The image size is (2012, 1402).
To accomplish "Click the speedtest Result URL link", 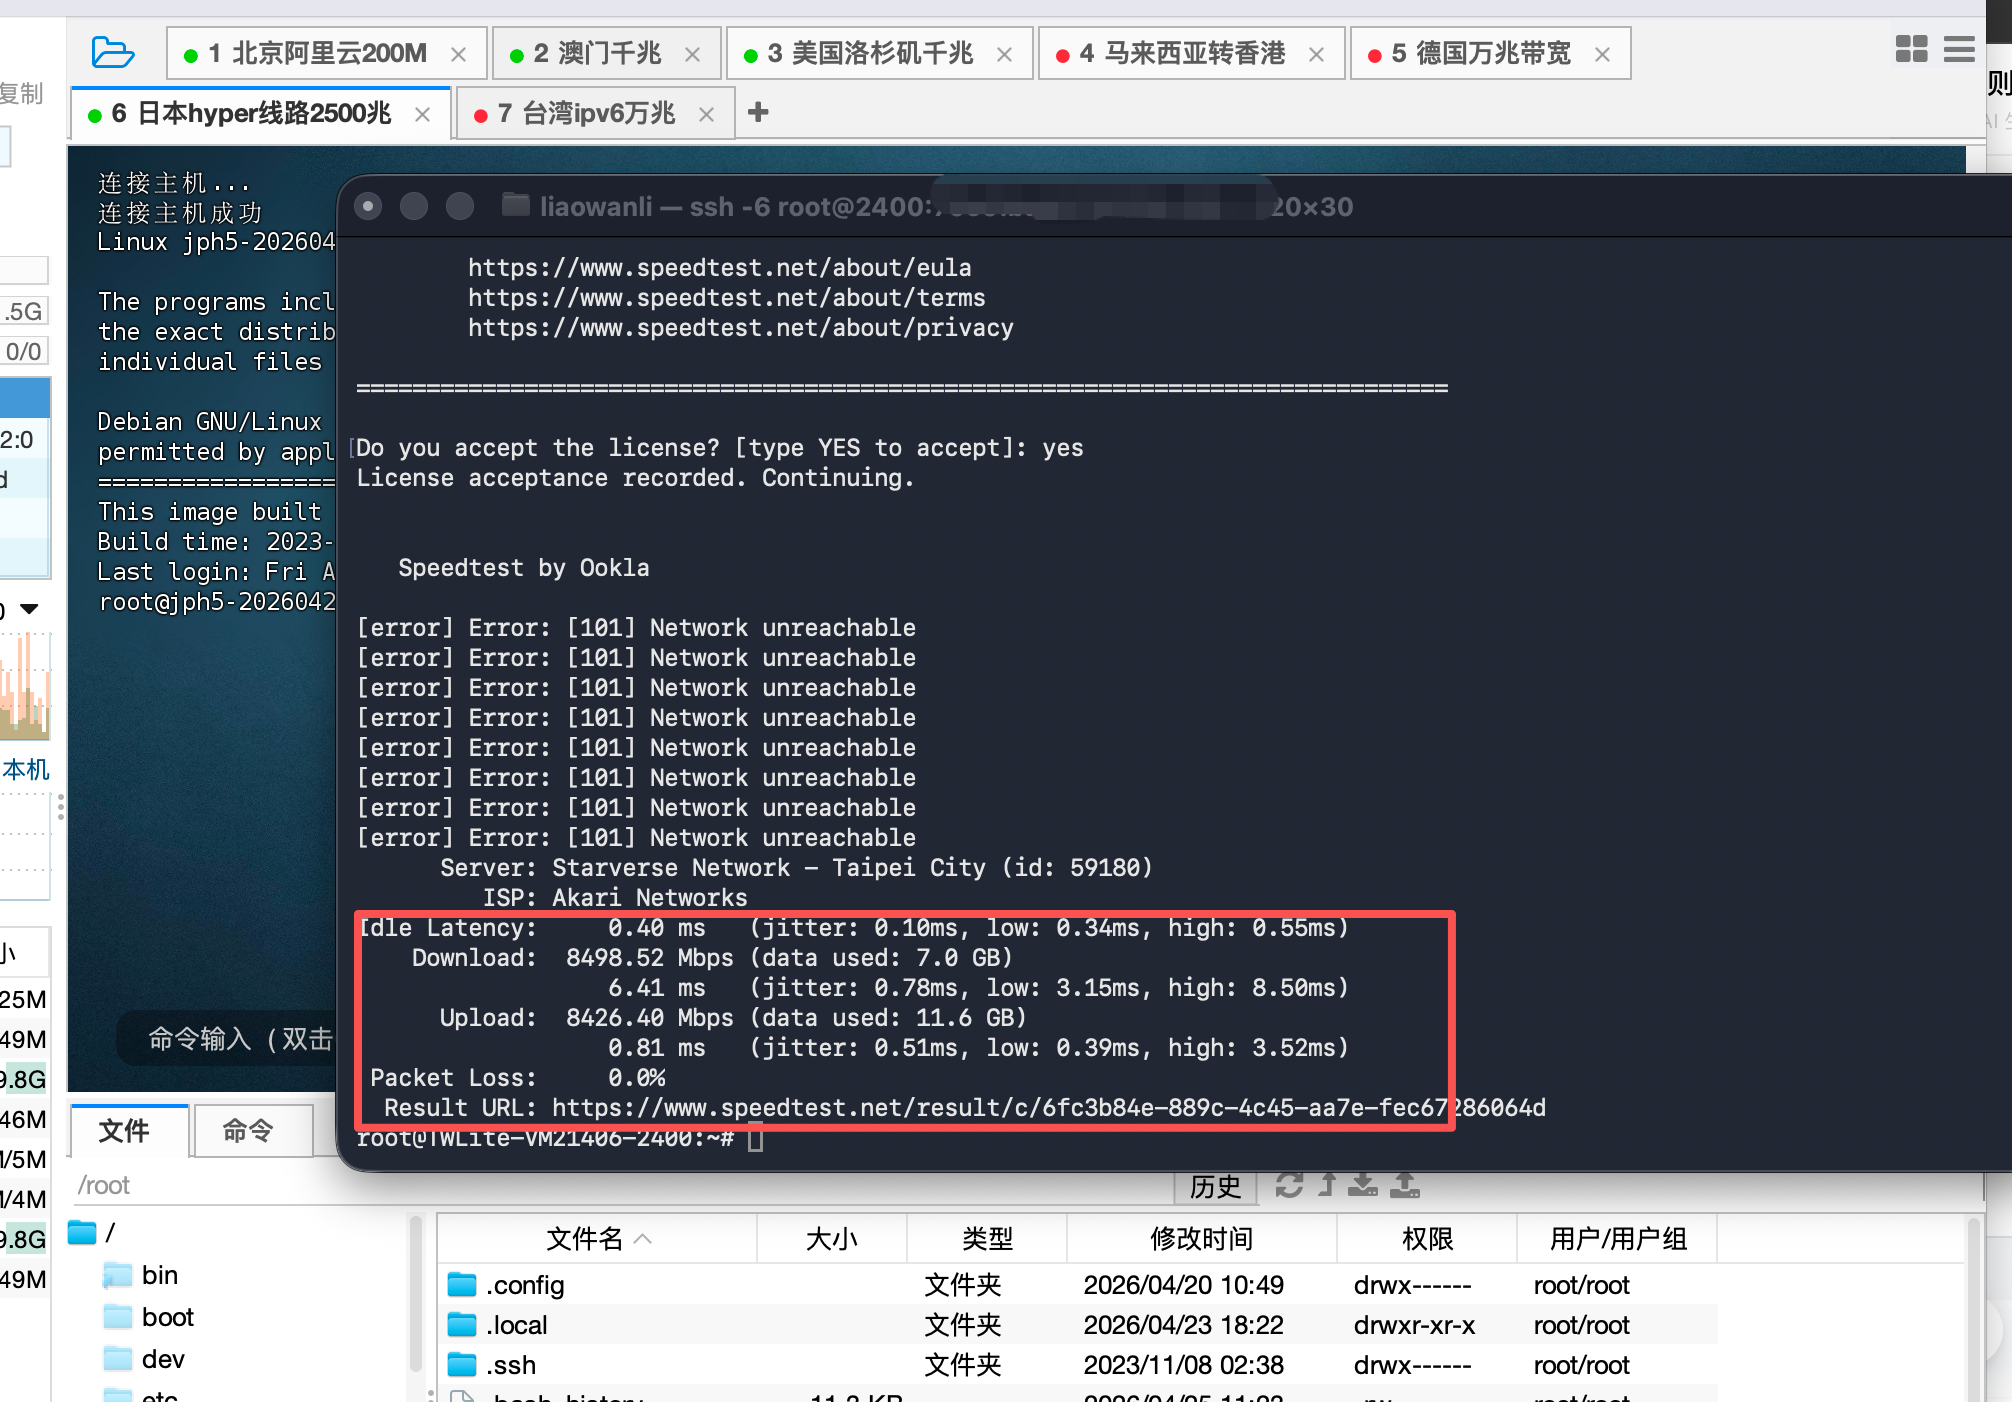I will tap(1049, 1108).
